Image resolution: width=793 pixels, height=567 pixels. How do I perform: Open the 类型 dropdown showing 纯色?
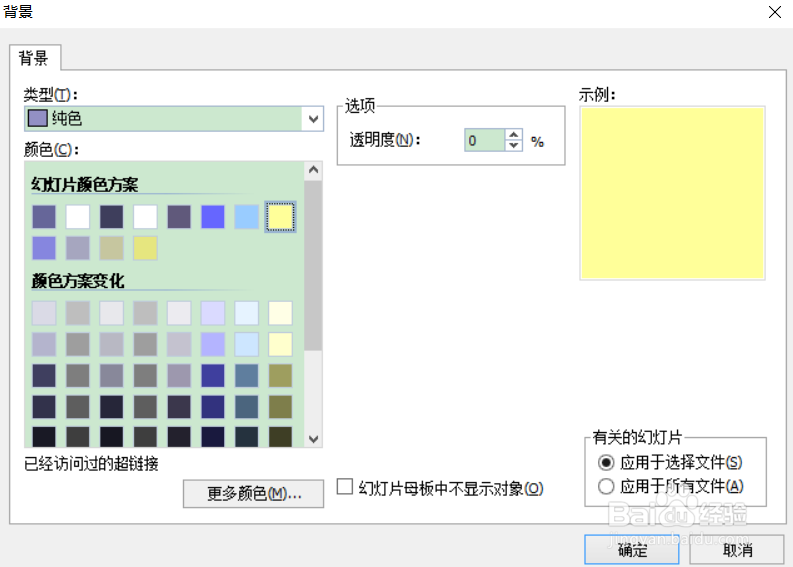[x=173, y=119]
